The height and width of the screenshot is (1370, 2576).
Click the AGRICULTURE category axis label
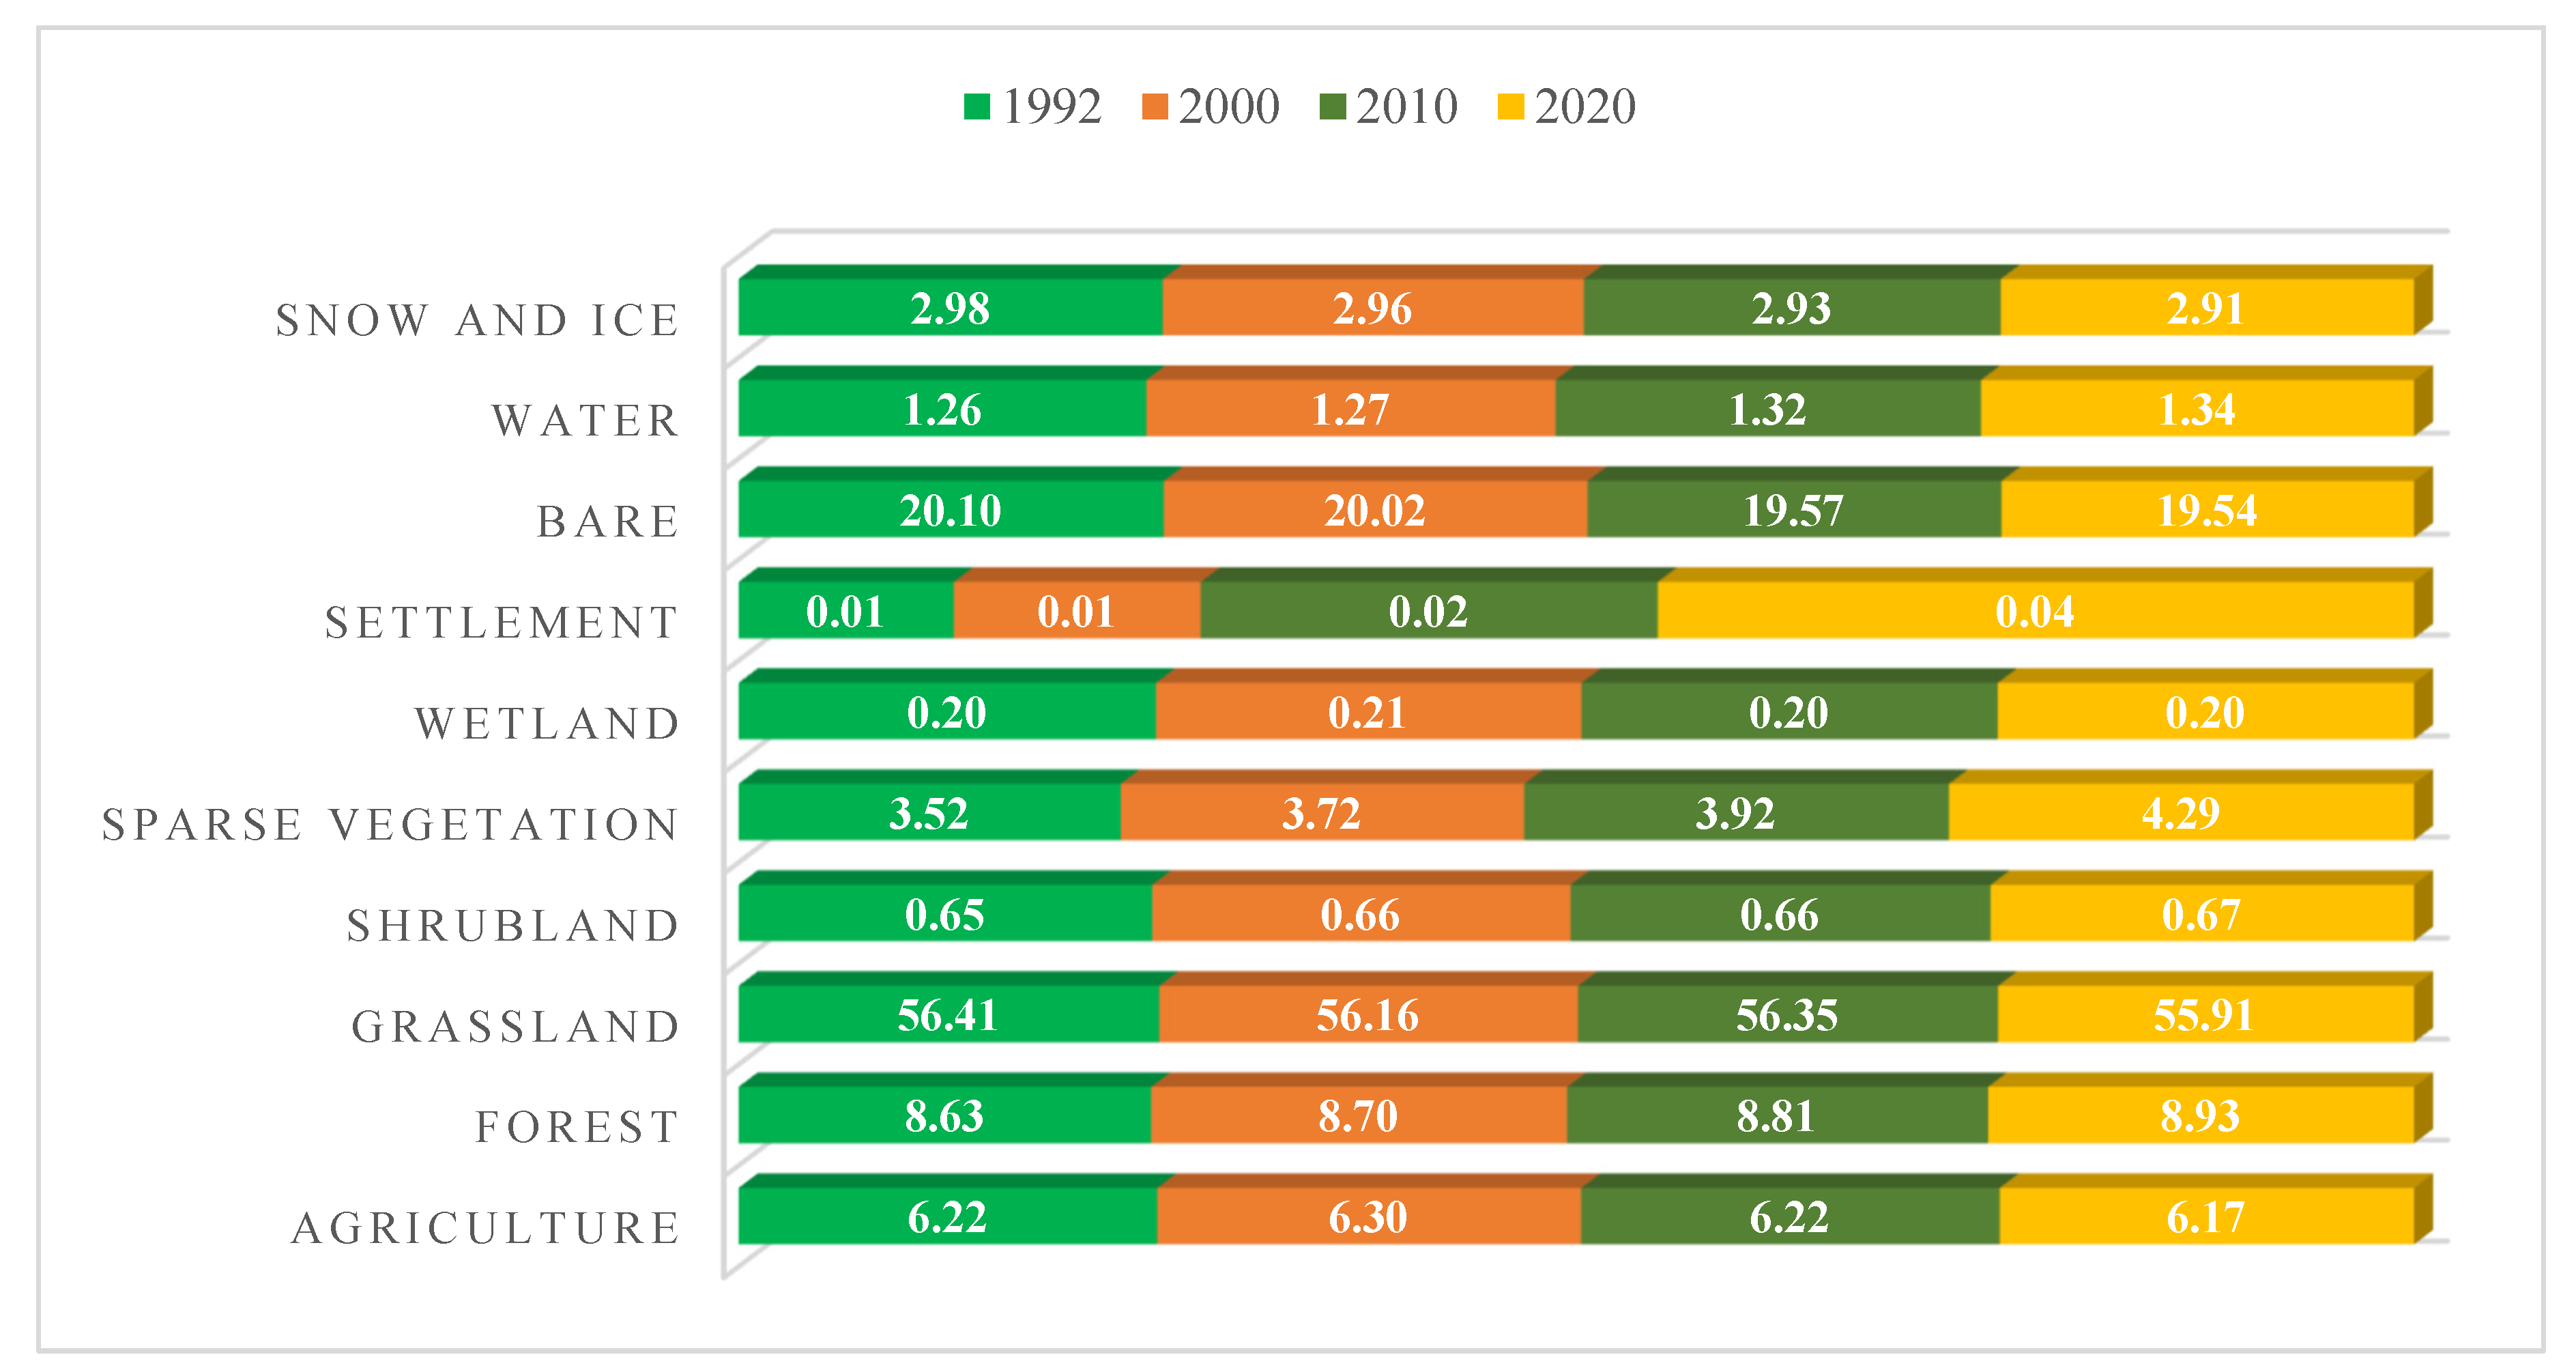(485, 1228)
